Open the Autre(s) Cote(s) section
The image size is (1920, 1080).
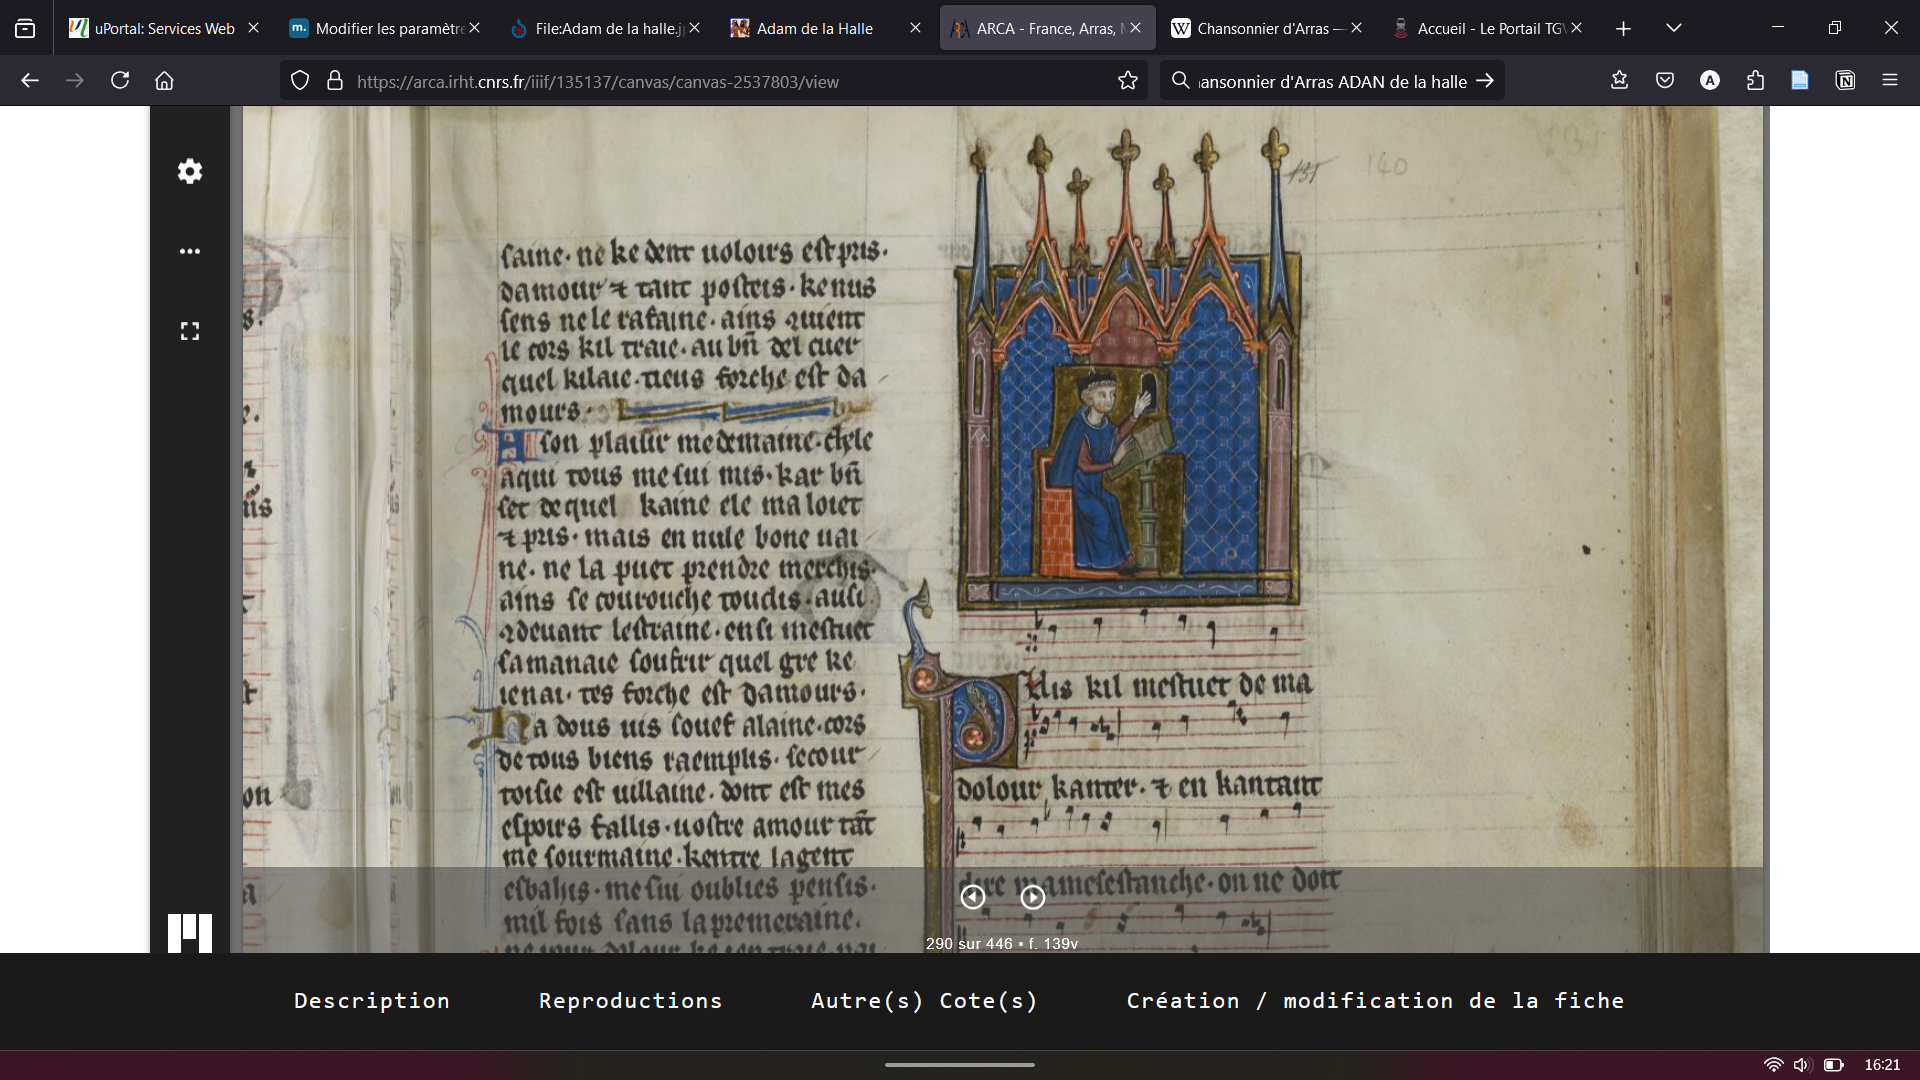click(x=925, y=1001)
